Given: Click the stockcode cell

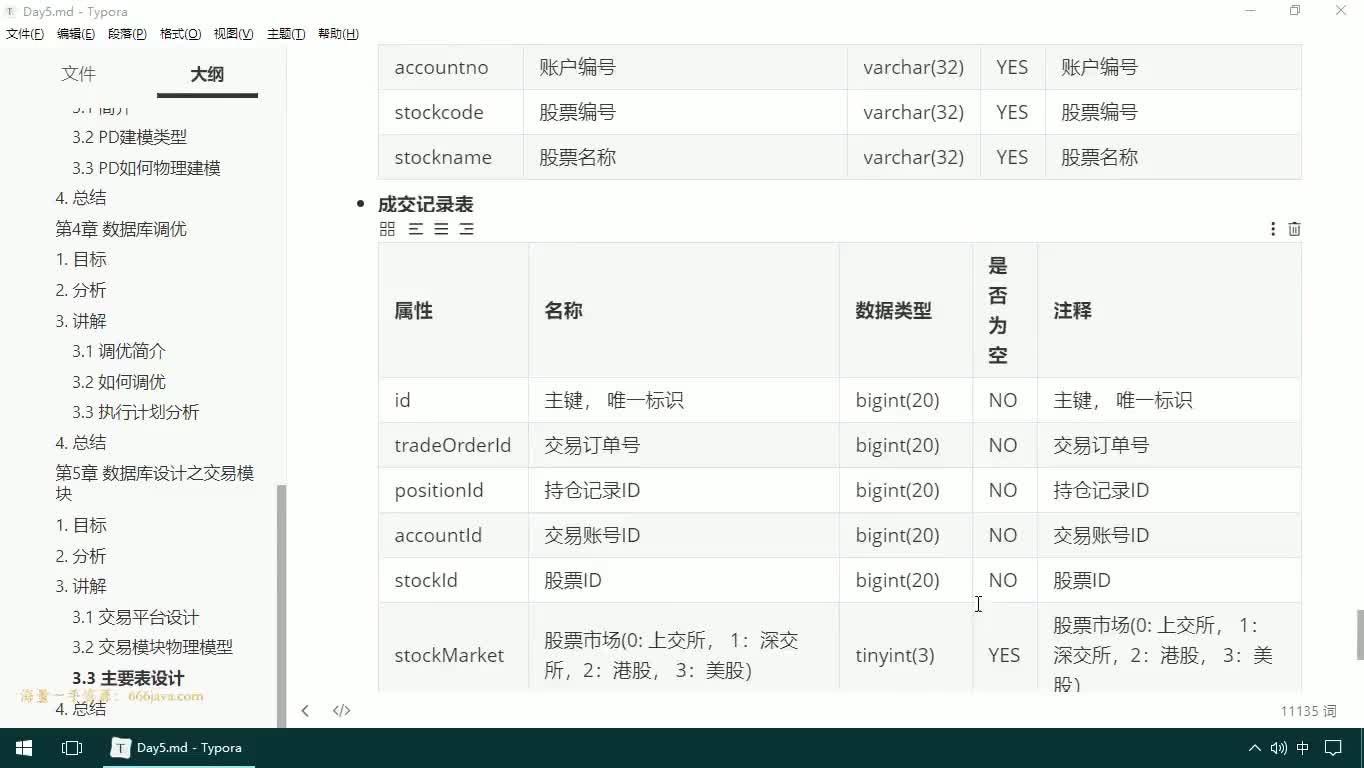Looking at the screenshot, I should 450,112.
